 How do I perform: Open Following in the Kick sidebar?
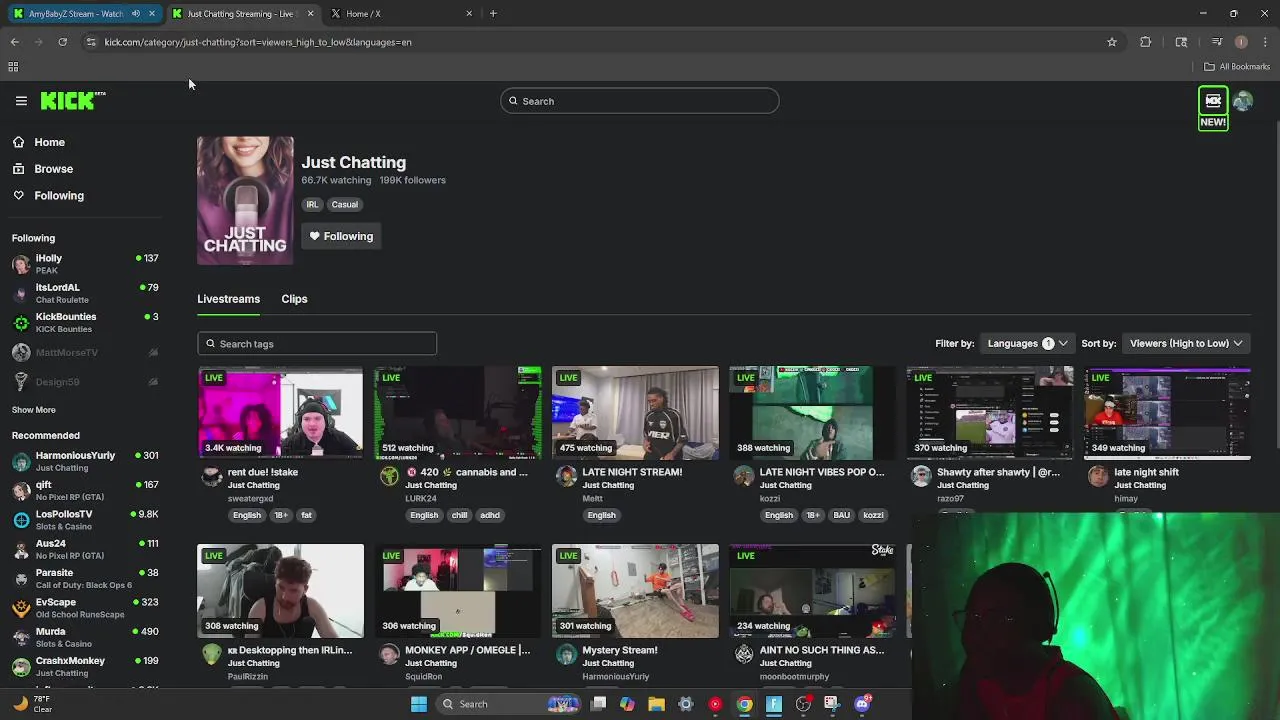[59, 196]
